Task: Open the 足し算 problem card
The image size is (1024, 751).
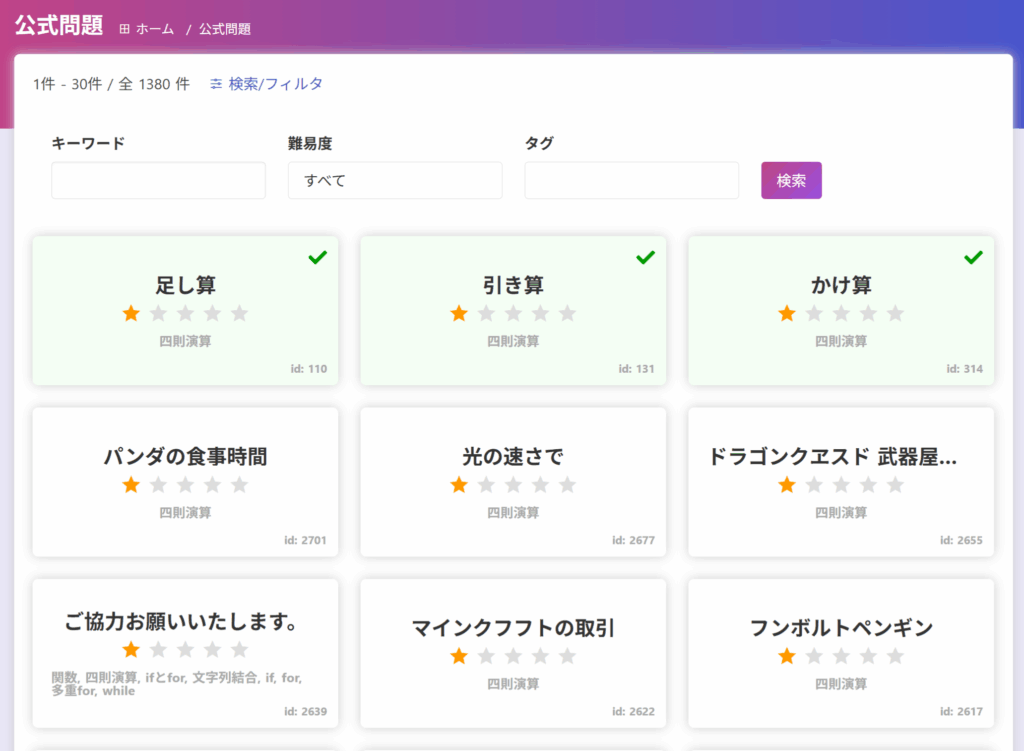Action: [185, 286]
